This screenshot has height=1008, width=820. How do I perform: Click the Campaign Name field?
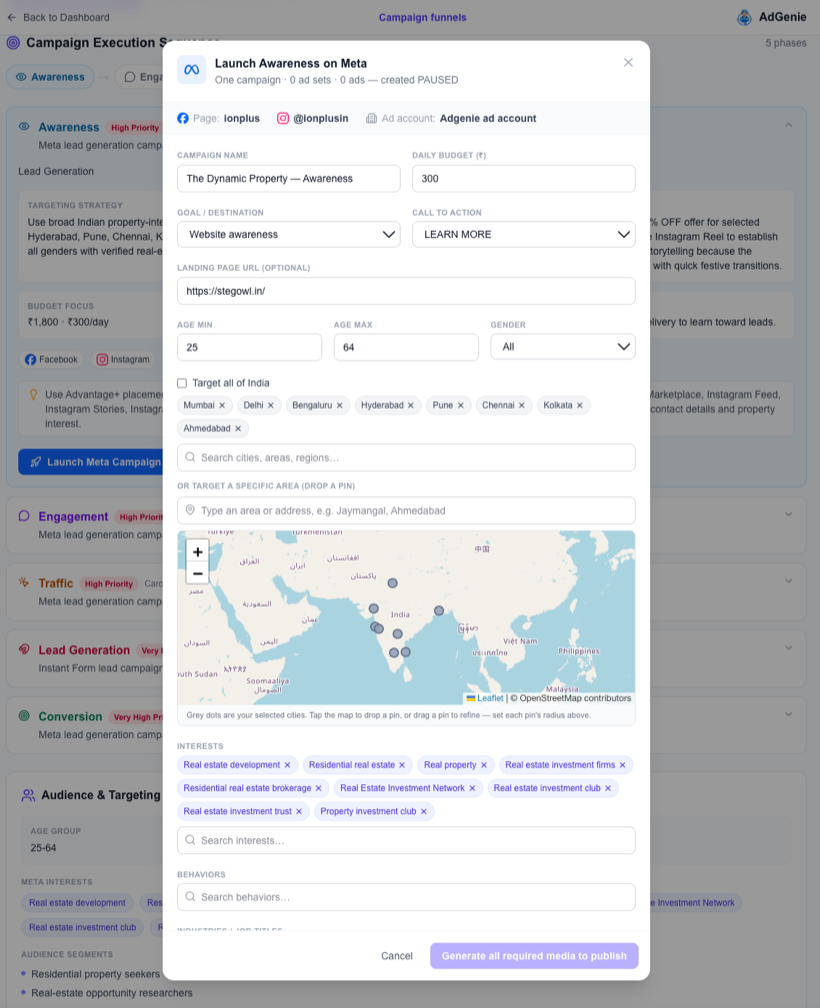pos(289,179)
